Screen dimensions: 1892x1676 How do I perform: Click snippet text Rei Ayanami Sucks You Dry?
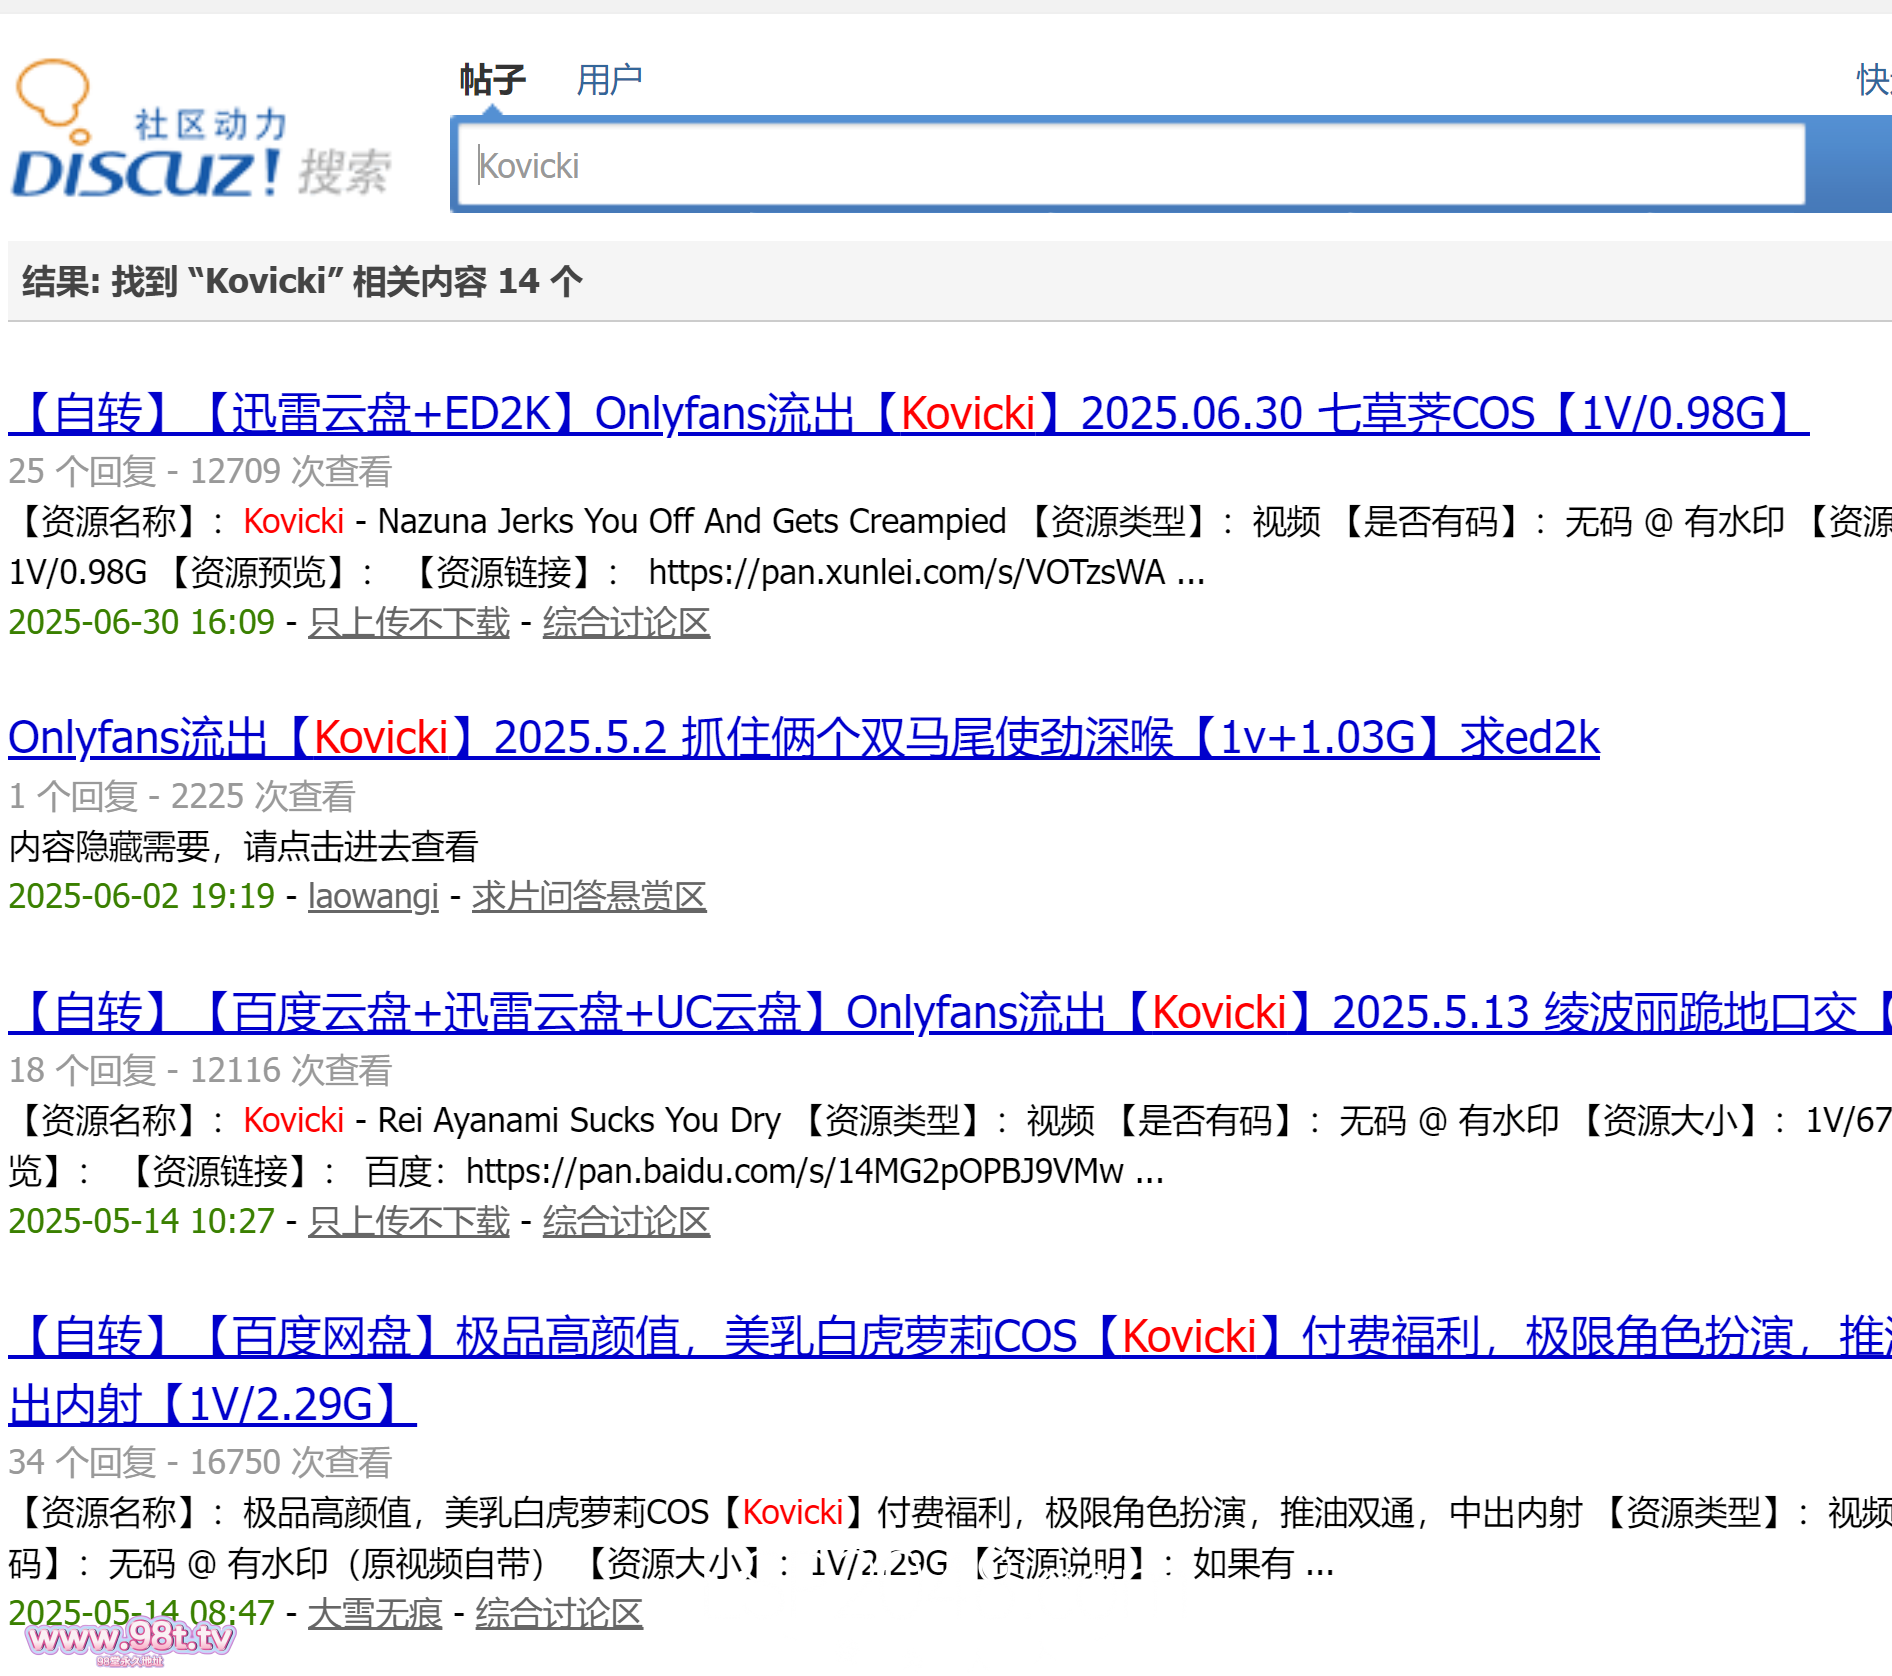tap(579, 1120)
